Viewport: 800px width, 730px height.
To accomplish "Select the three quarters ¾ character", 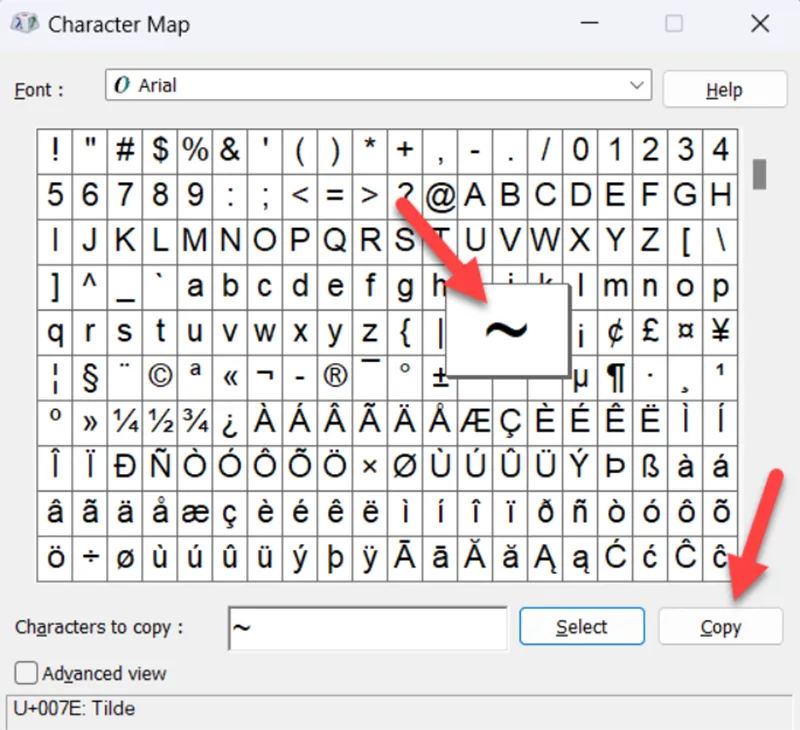I will [195, 423].
